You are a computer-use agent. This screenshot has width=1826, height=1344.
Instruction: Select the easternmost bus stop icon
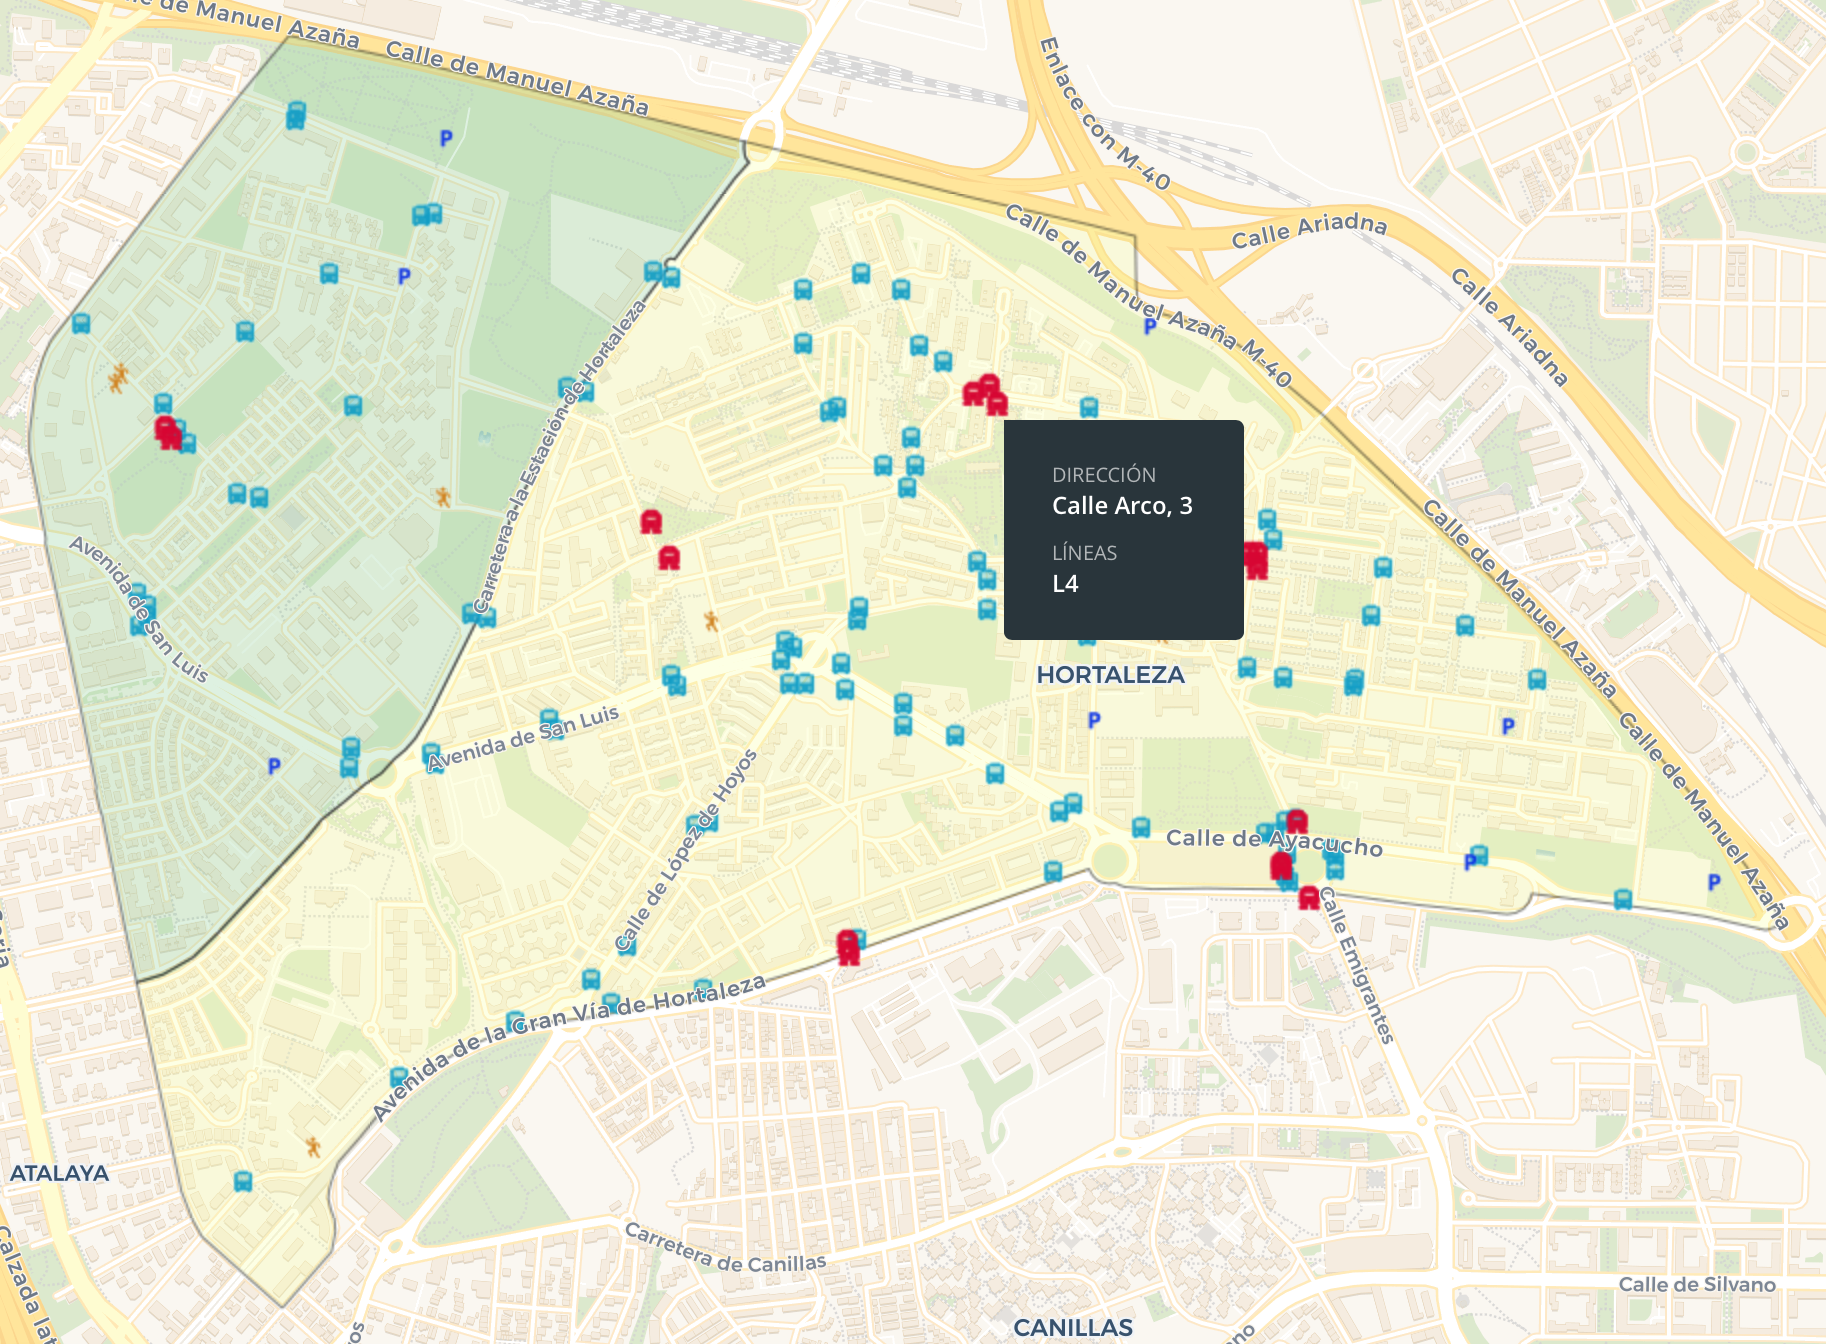tap(1623, 899)
